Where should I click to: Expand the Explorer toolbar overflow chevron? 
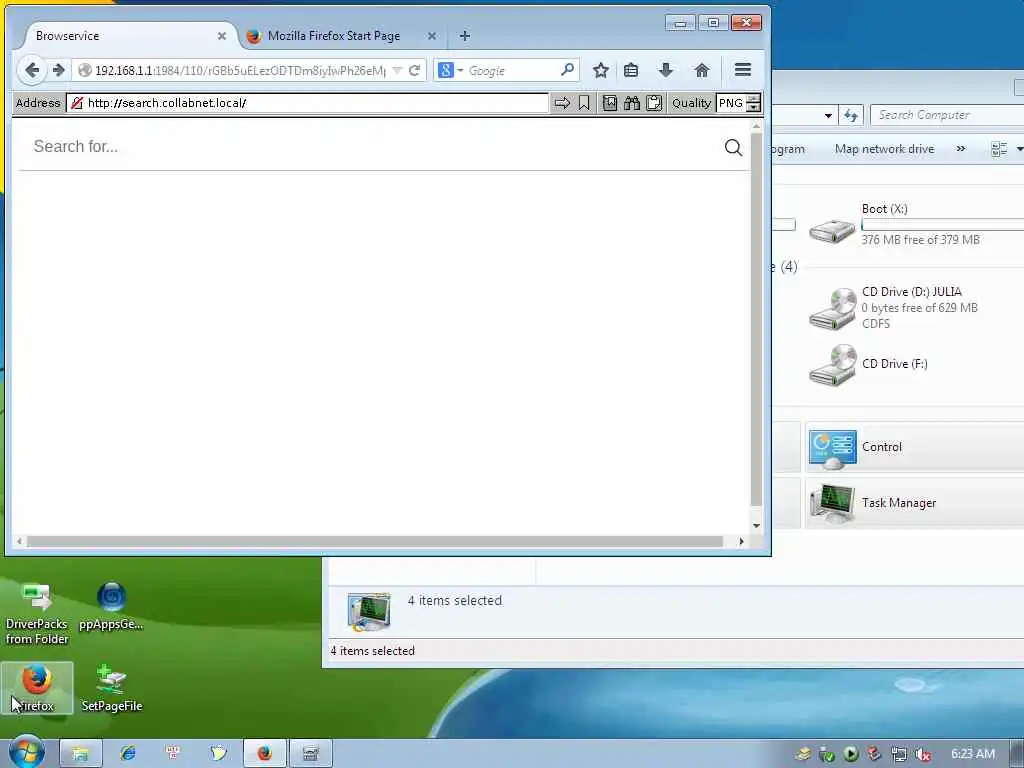961,148
